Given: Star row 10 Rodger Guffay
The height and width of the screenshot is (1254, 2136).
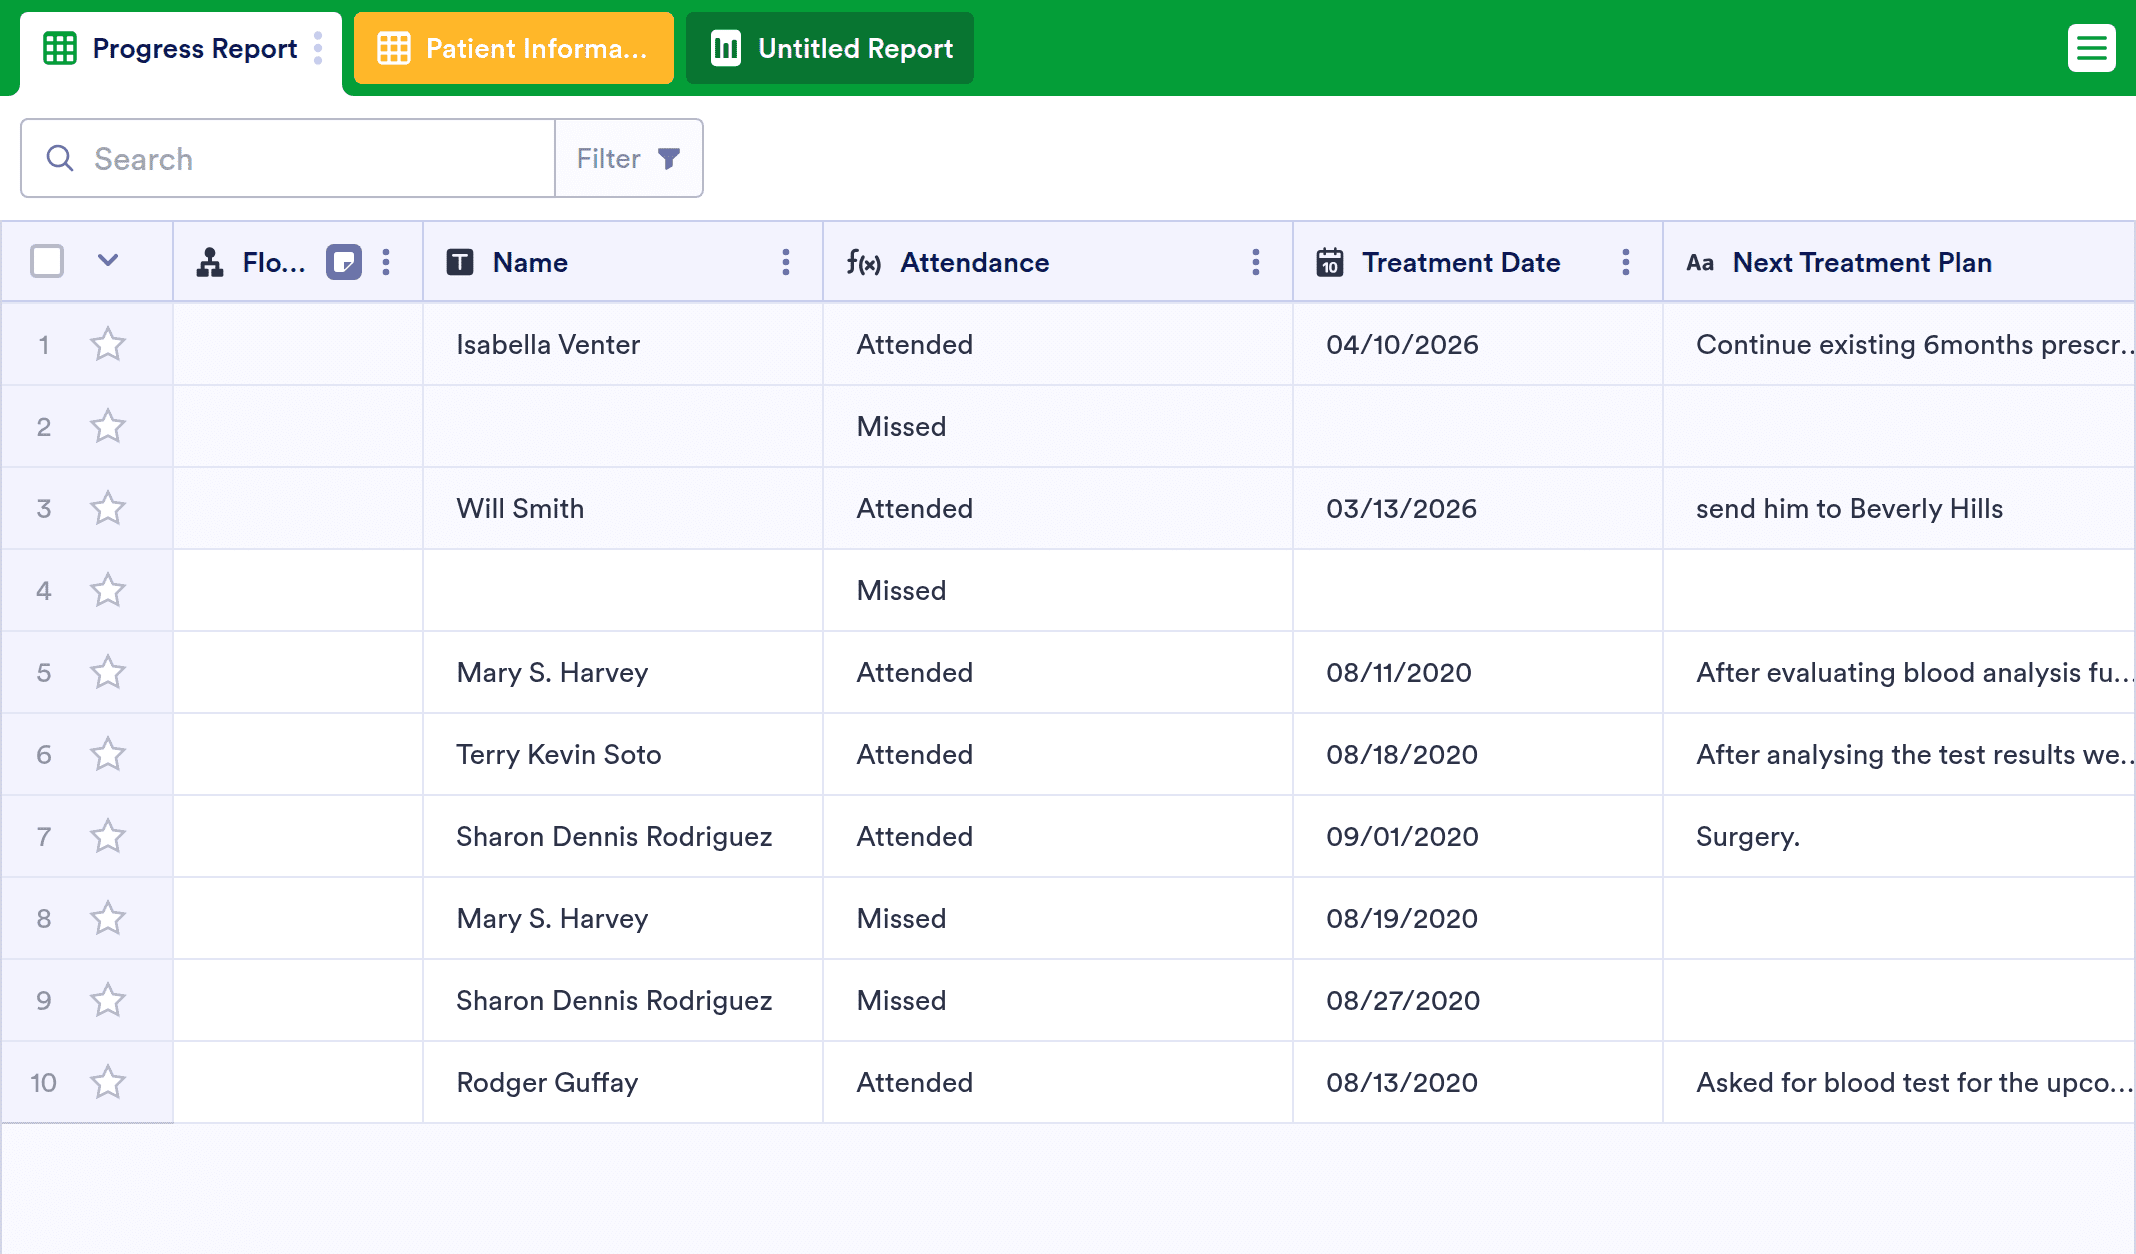Looking at the screenshot, I should (x=108, y=1083).
